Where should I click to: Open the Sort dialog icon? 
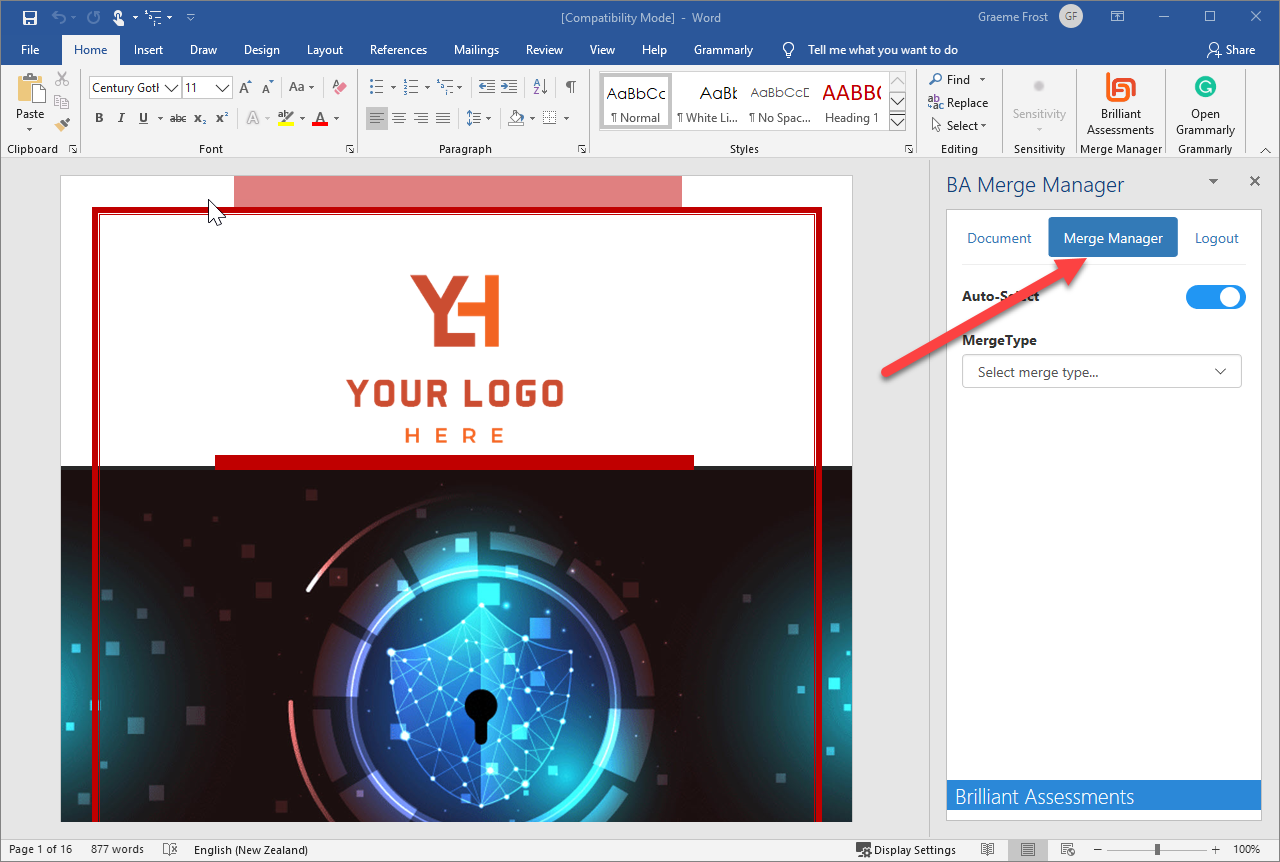point(539,87)
